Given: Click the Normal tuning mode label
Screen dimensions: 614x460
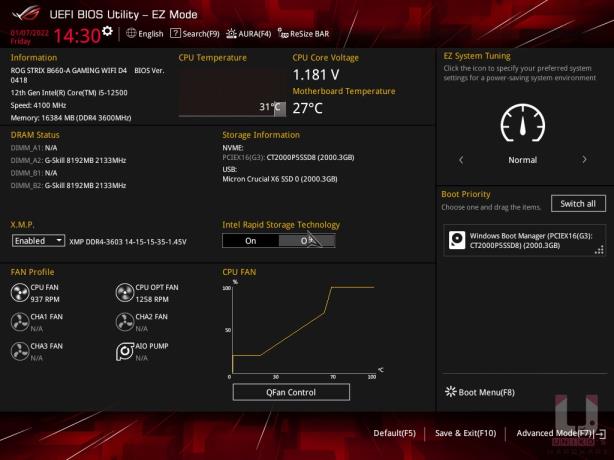Looking at the screenshot, I should [522, 160].
